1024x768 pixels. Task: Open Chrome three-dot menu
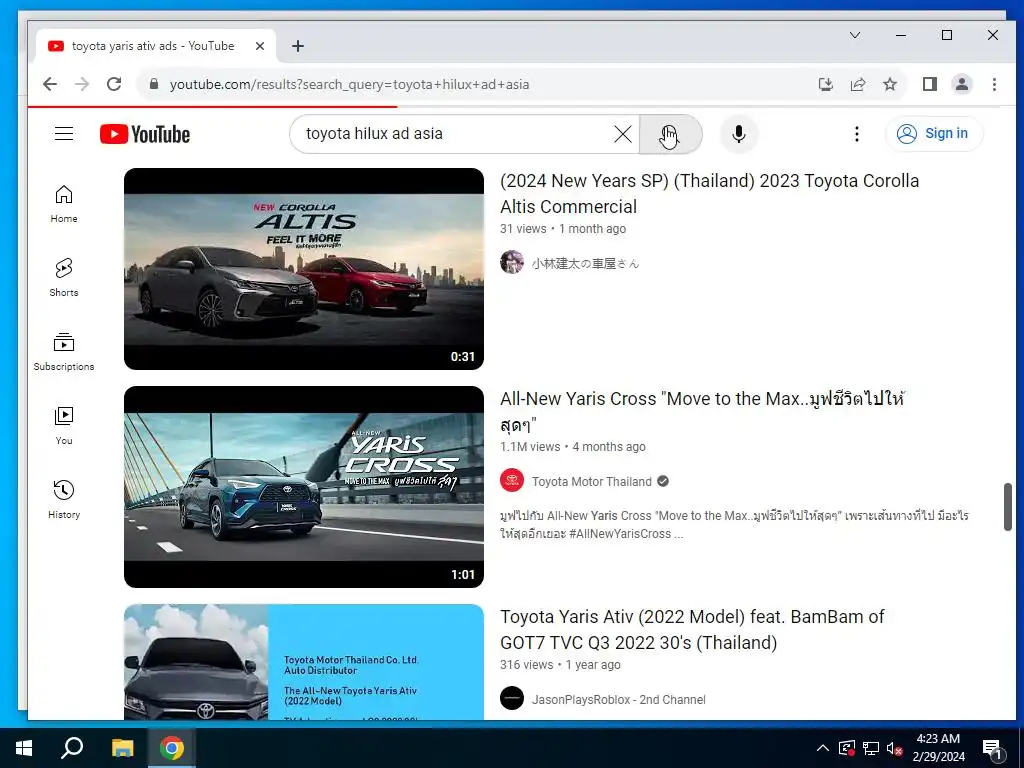coord(994,84)
